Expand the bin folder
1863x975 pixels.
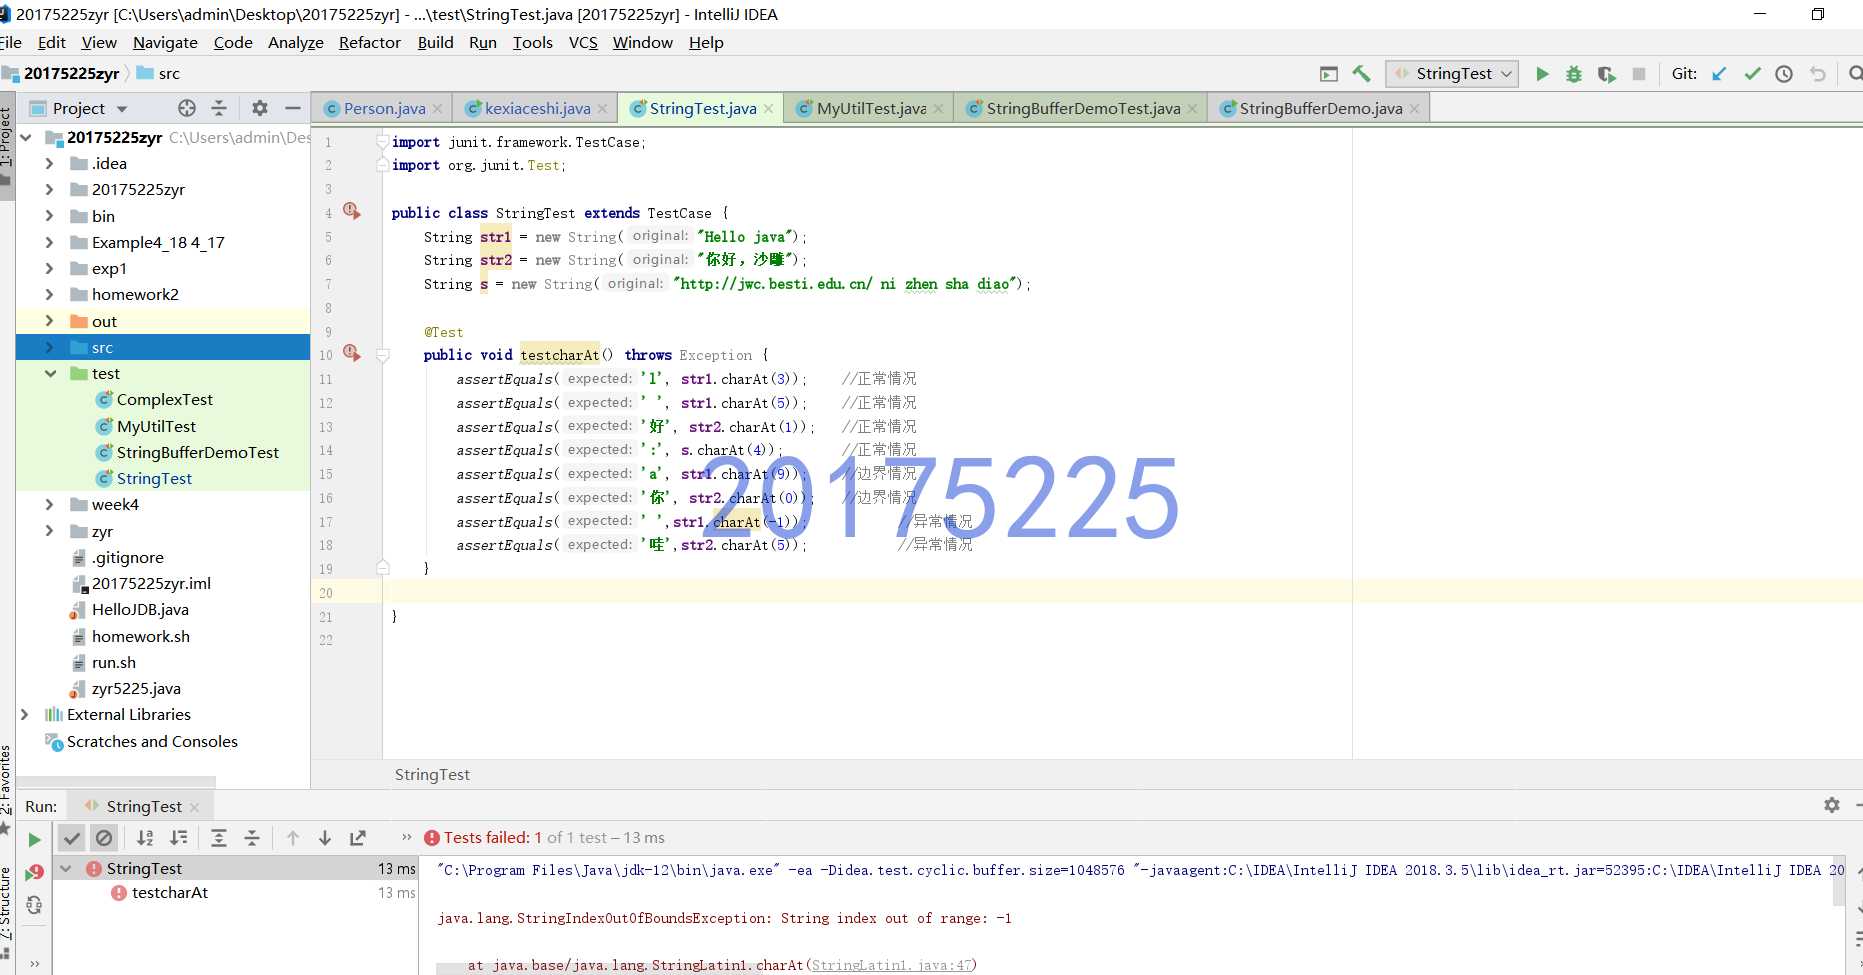pyautogui.click(x=49, y=216)
